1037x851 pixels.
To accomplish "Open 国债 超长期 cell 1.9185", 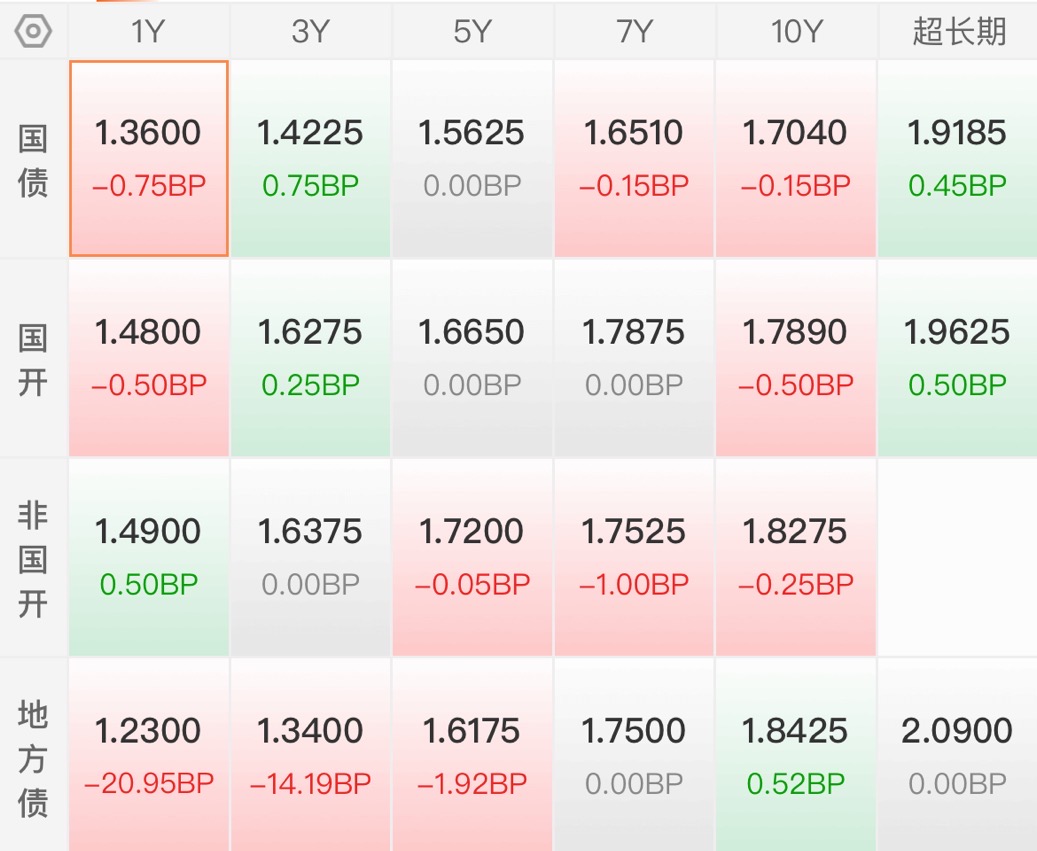I will [x=958, y=159].
